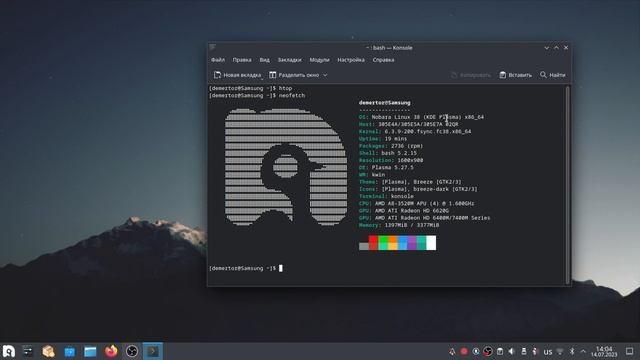Open the Bluetooth tray icon

pyautogui.click(x=572, y=351)
